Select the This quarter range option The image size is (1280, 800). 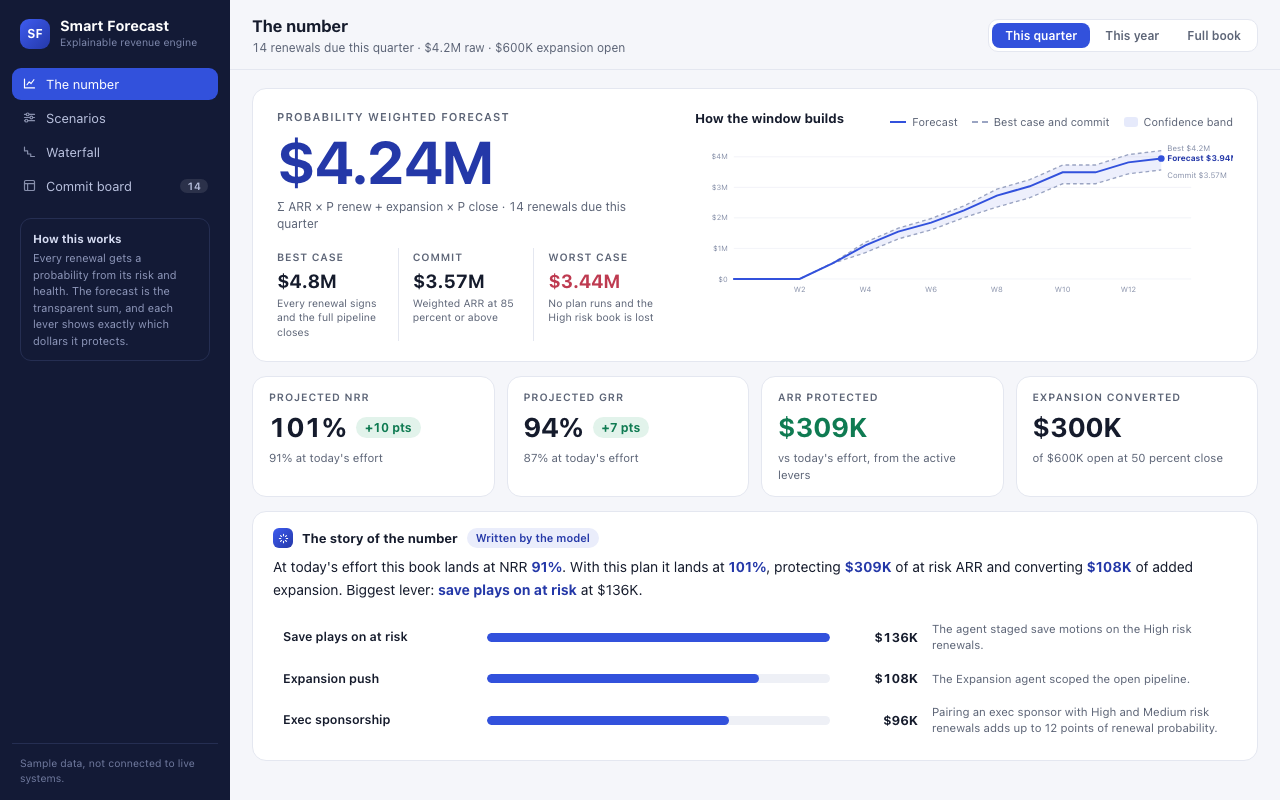(1041, 35)
